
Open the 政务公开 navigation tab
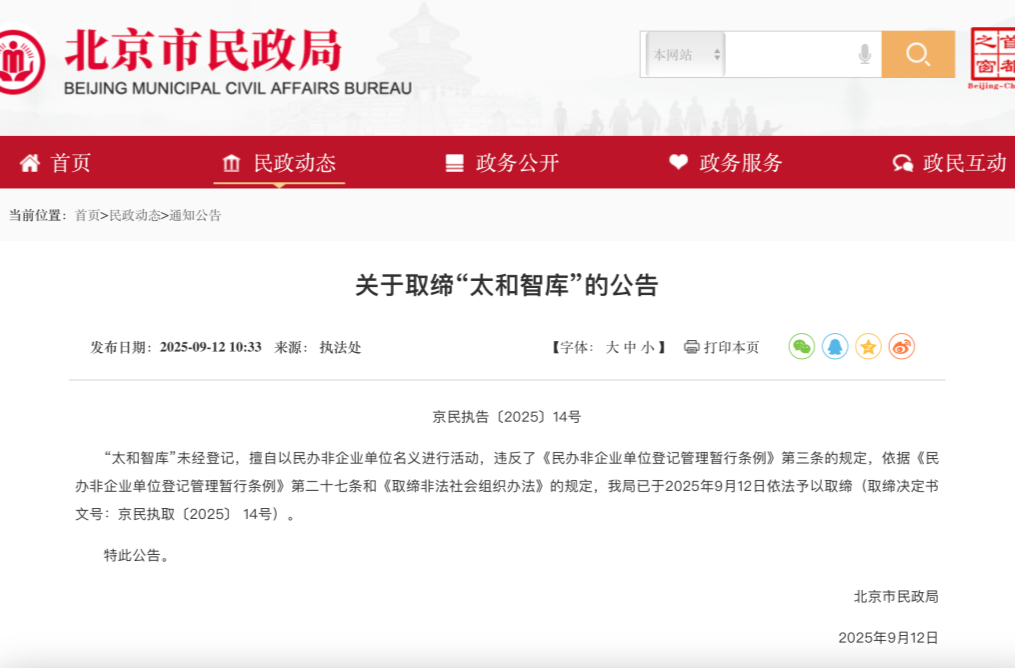pyautogui.click(x=517, y=162)
